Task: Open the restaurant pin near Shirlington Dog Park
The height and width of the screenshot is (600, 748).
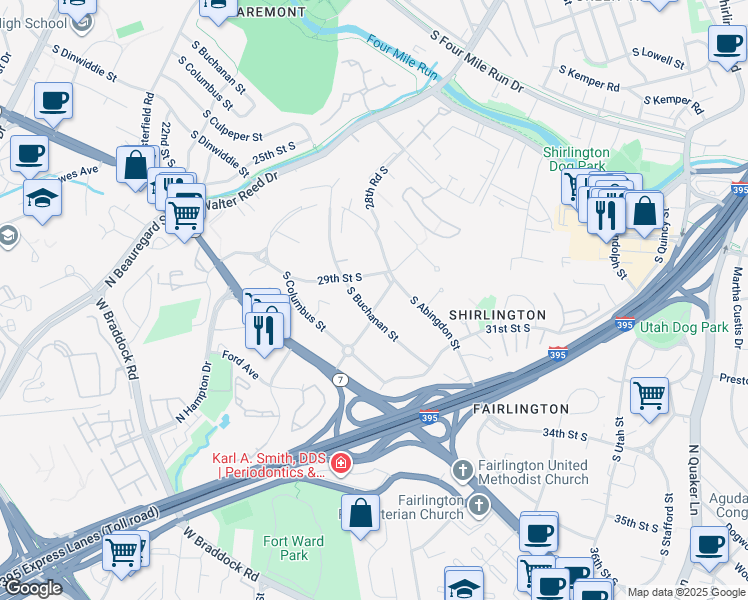Action: 606,219
